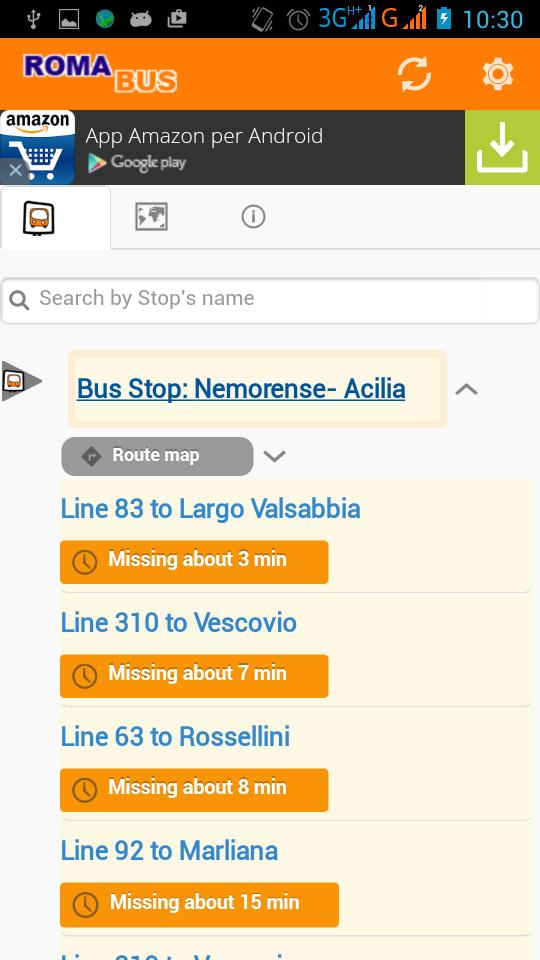The width and height of the screenshot is (540, 960).
Task: Switch to the world map tab
Action: pyautogui.click(x=151, y=217)
